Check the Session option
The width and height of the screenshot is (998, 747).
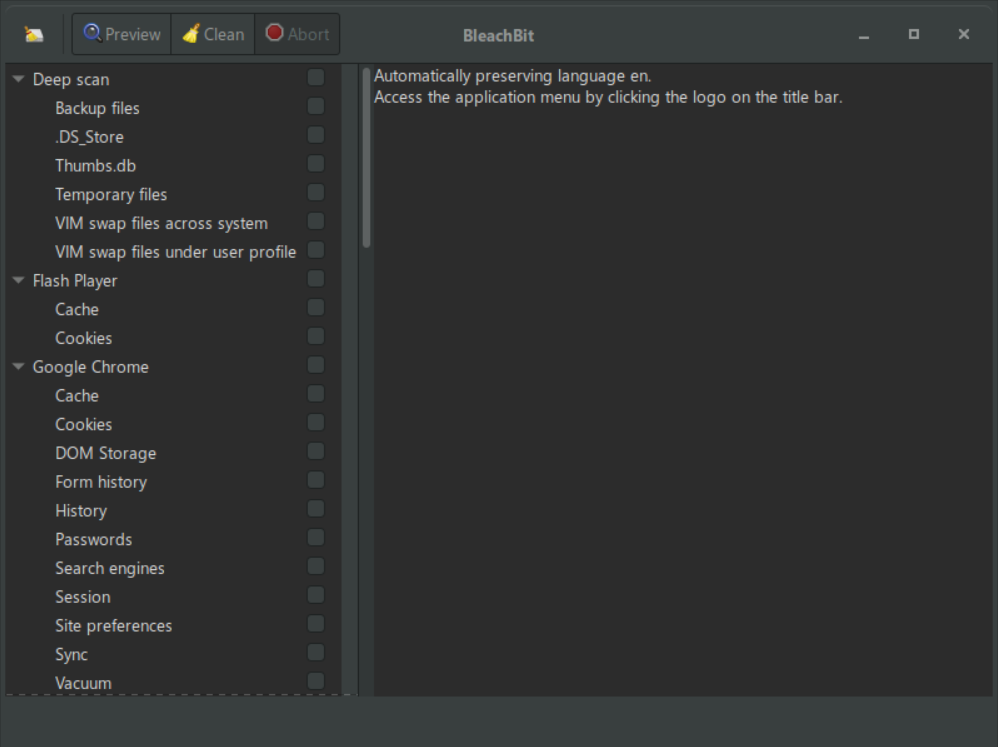[x=316, y=595]
